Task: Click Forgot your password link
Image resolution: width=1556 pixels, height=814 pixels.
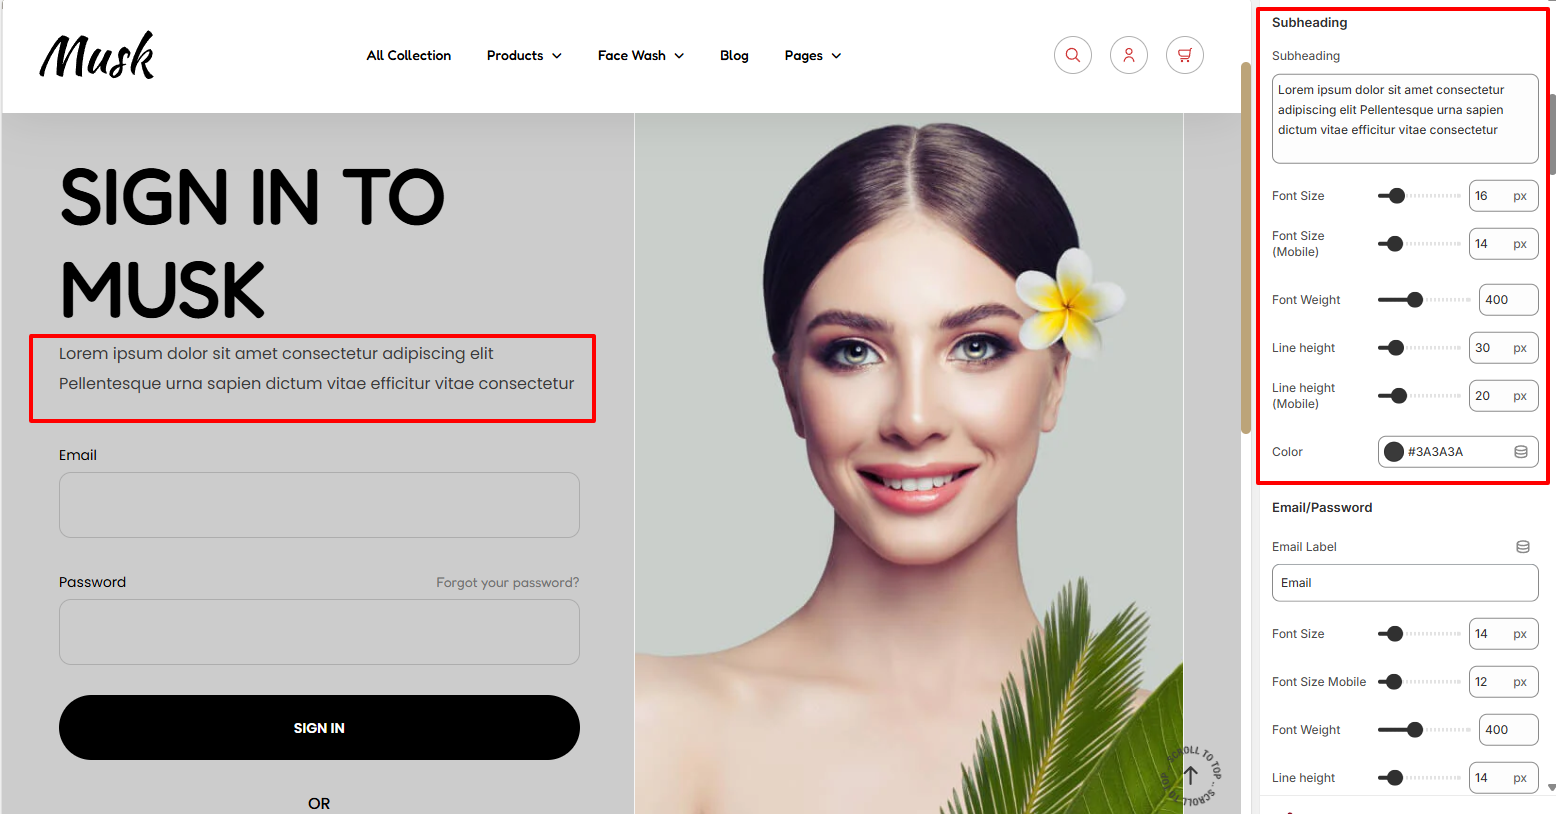Action: [x=507, y=582]
